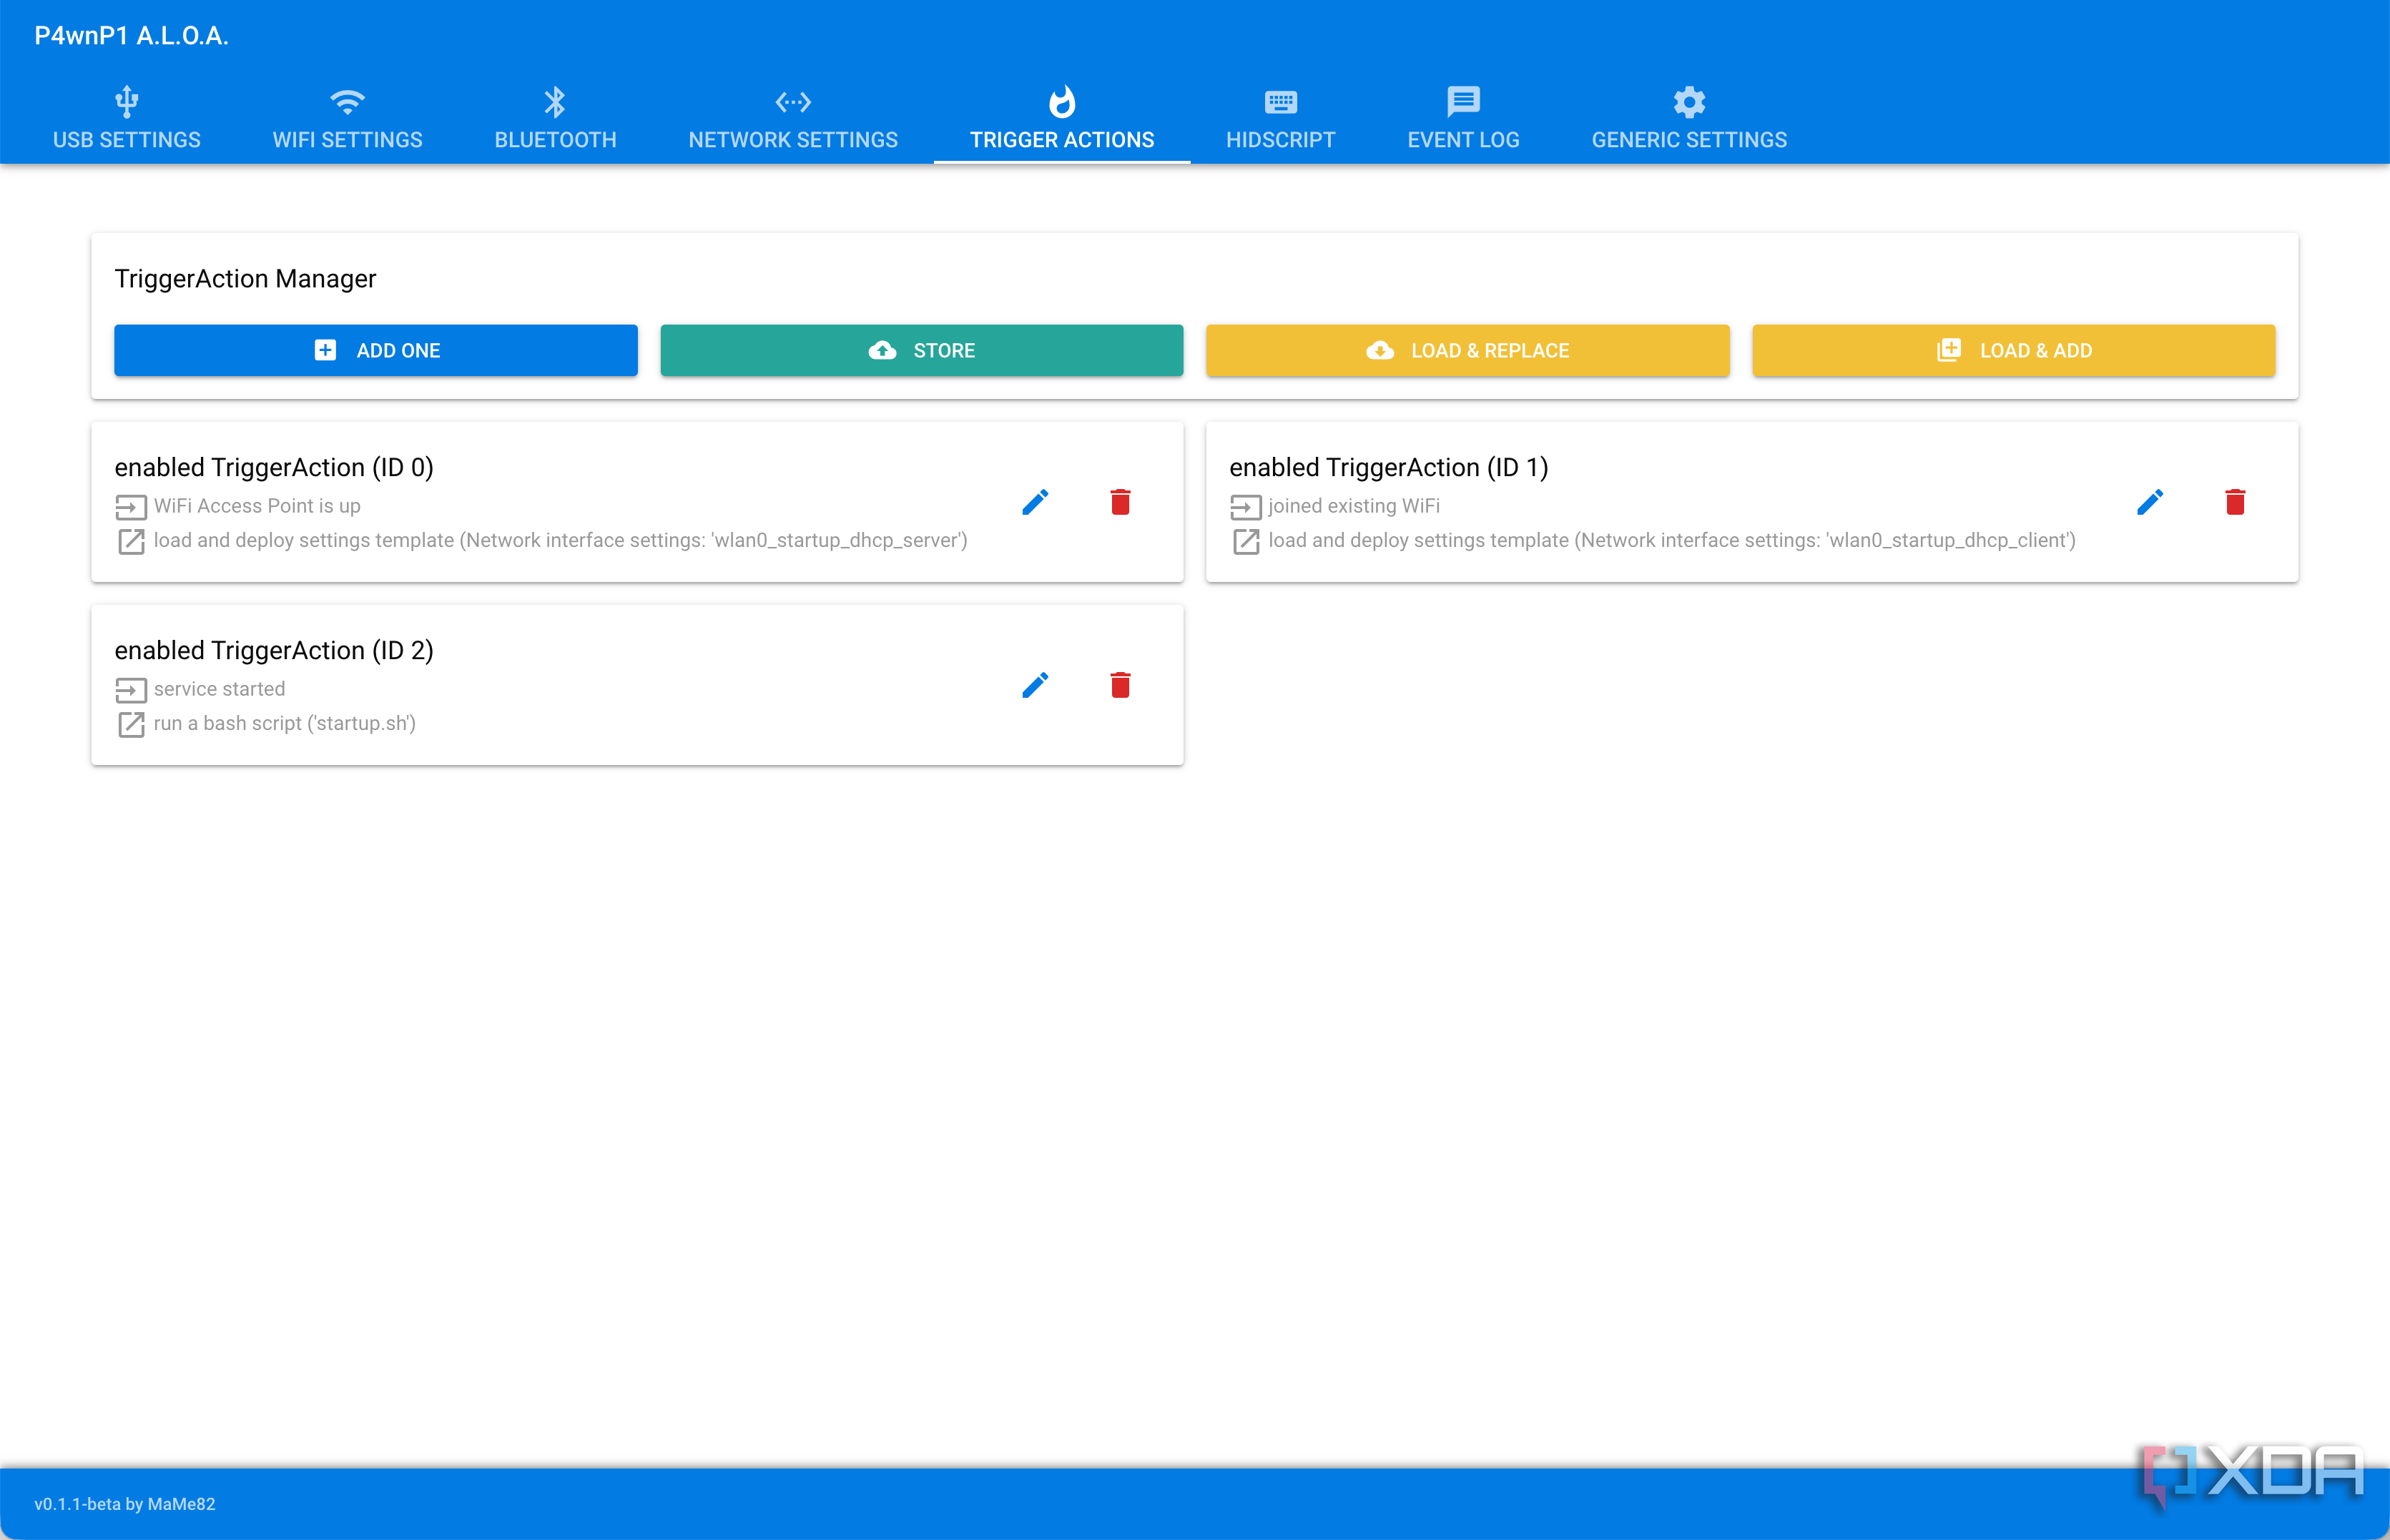
Task: Click the LOAD & ADD button
Action: pos(2013,350)
